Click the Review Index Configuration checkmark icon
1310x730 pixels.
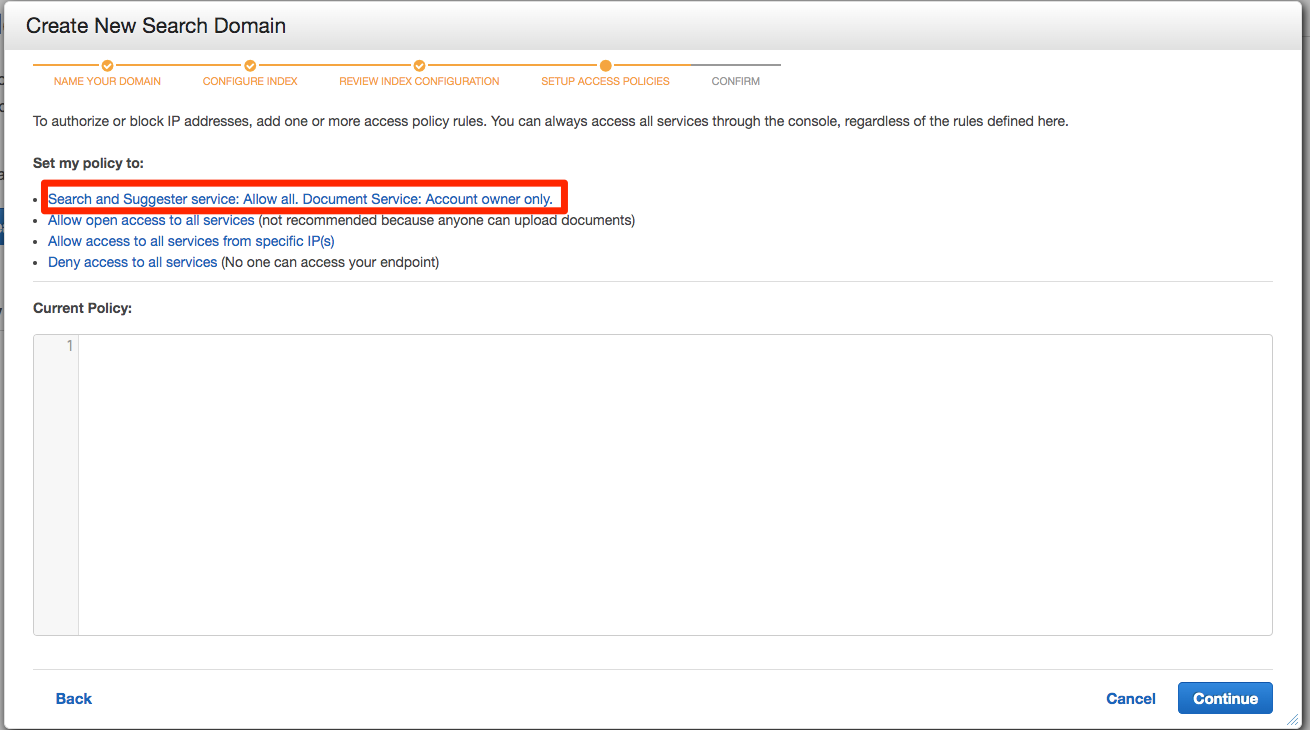click(x=419, y=66)
